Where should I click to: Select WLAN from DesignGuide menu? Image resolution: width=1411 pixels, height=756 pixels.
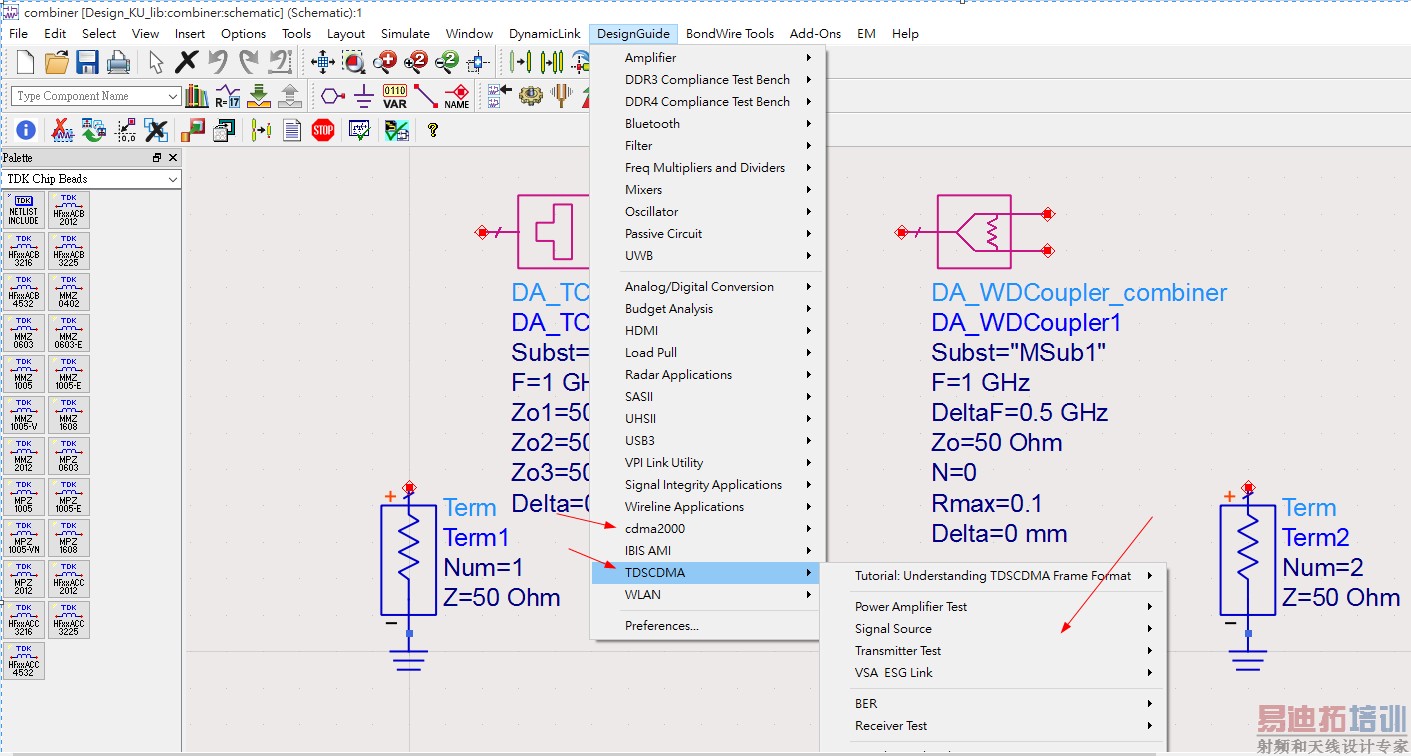point(643,595)
